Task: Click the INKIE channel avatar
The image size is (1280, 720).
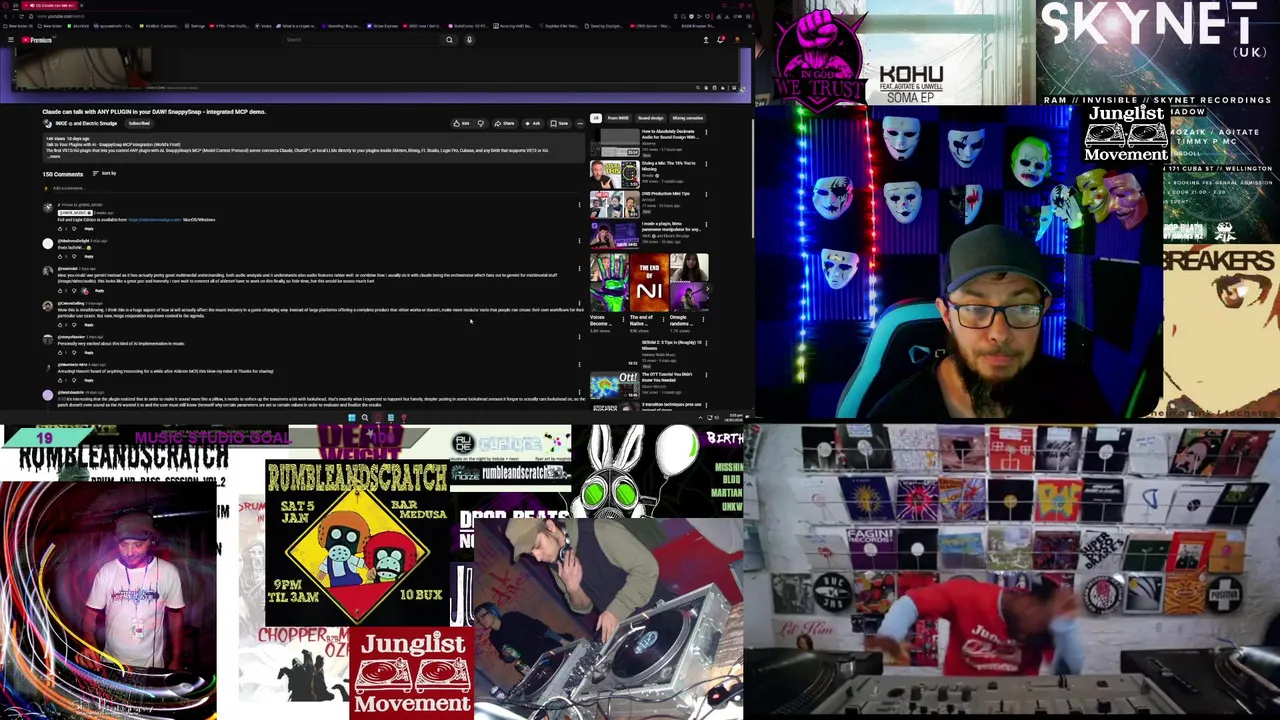Action: [x=47, y=123]
